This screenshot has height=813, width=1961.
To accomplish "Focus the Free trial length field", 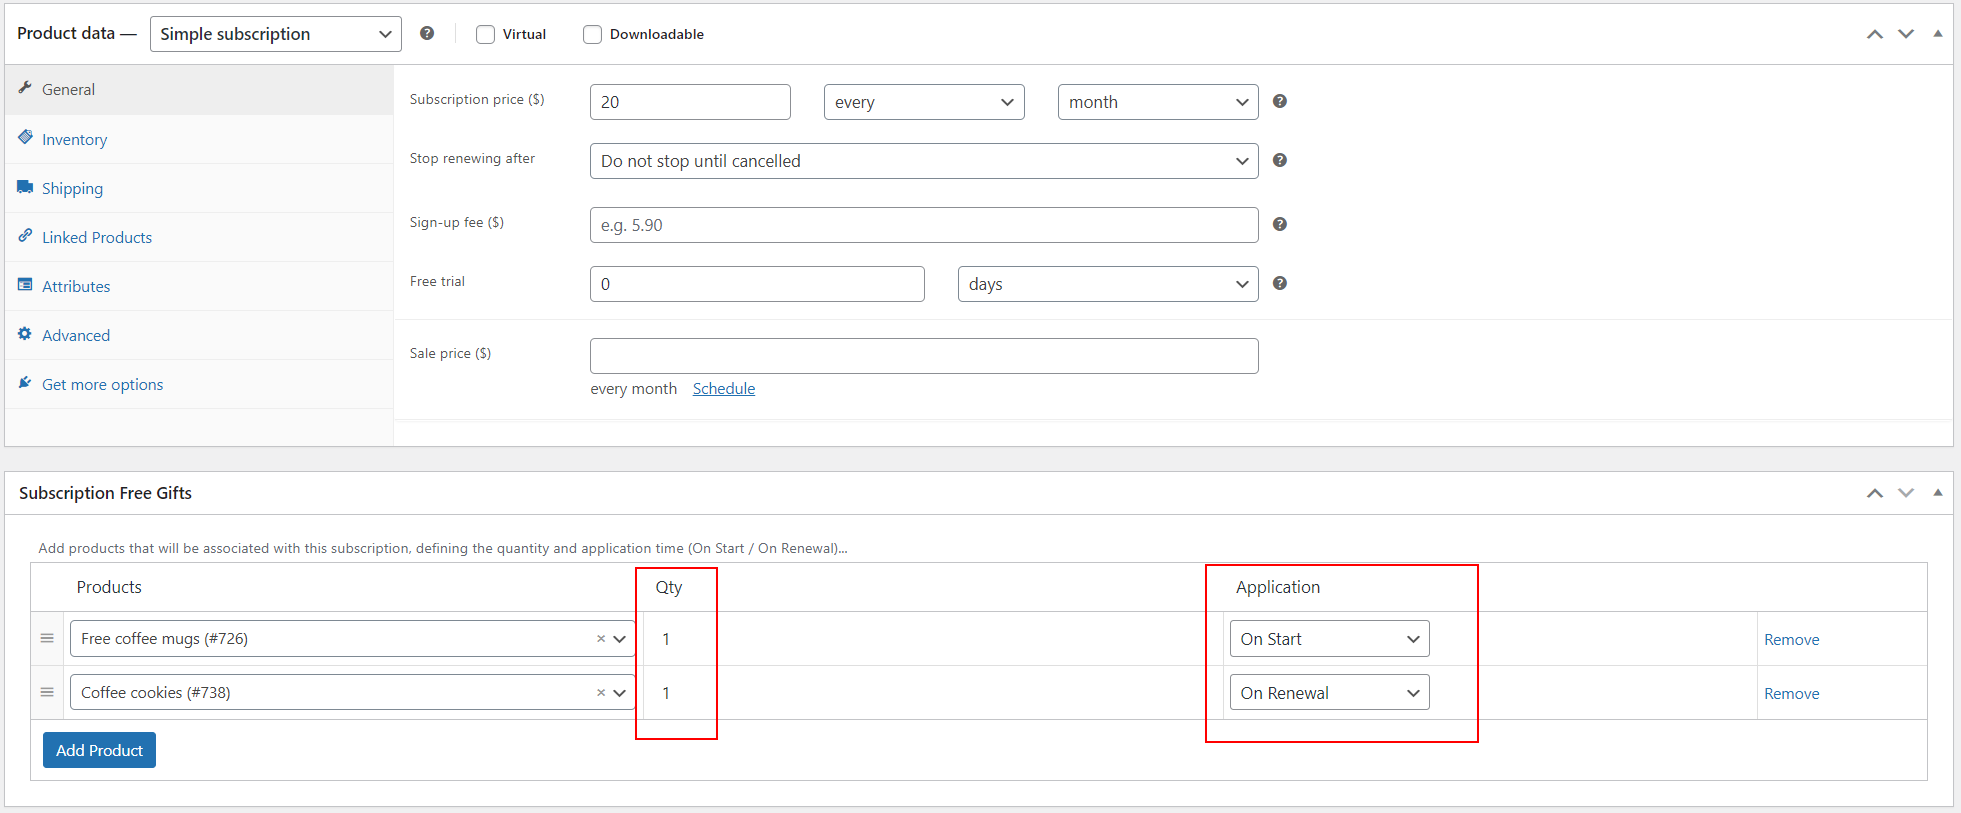I will pyautogui.click(x=757, y=284).
